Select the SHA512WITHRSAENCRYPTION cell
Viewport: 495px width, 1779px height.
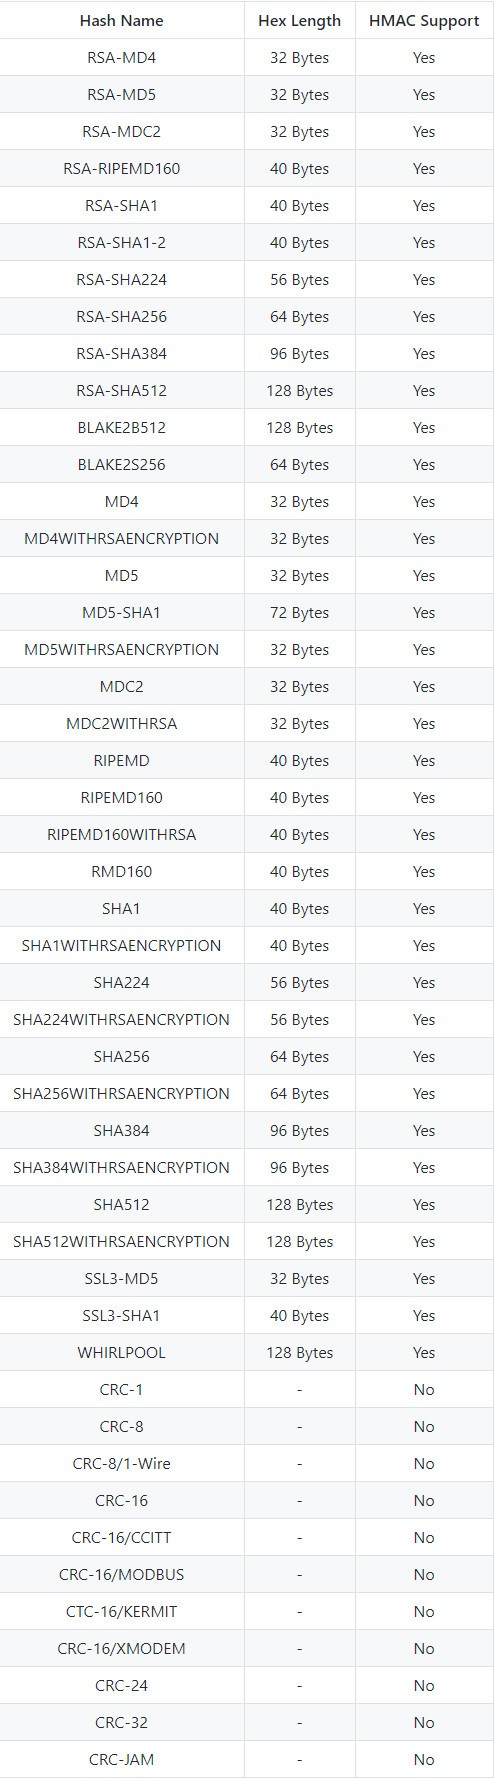122,1241
